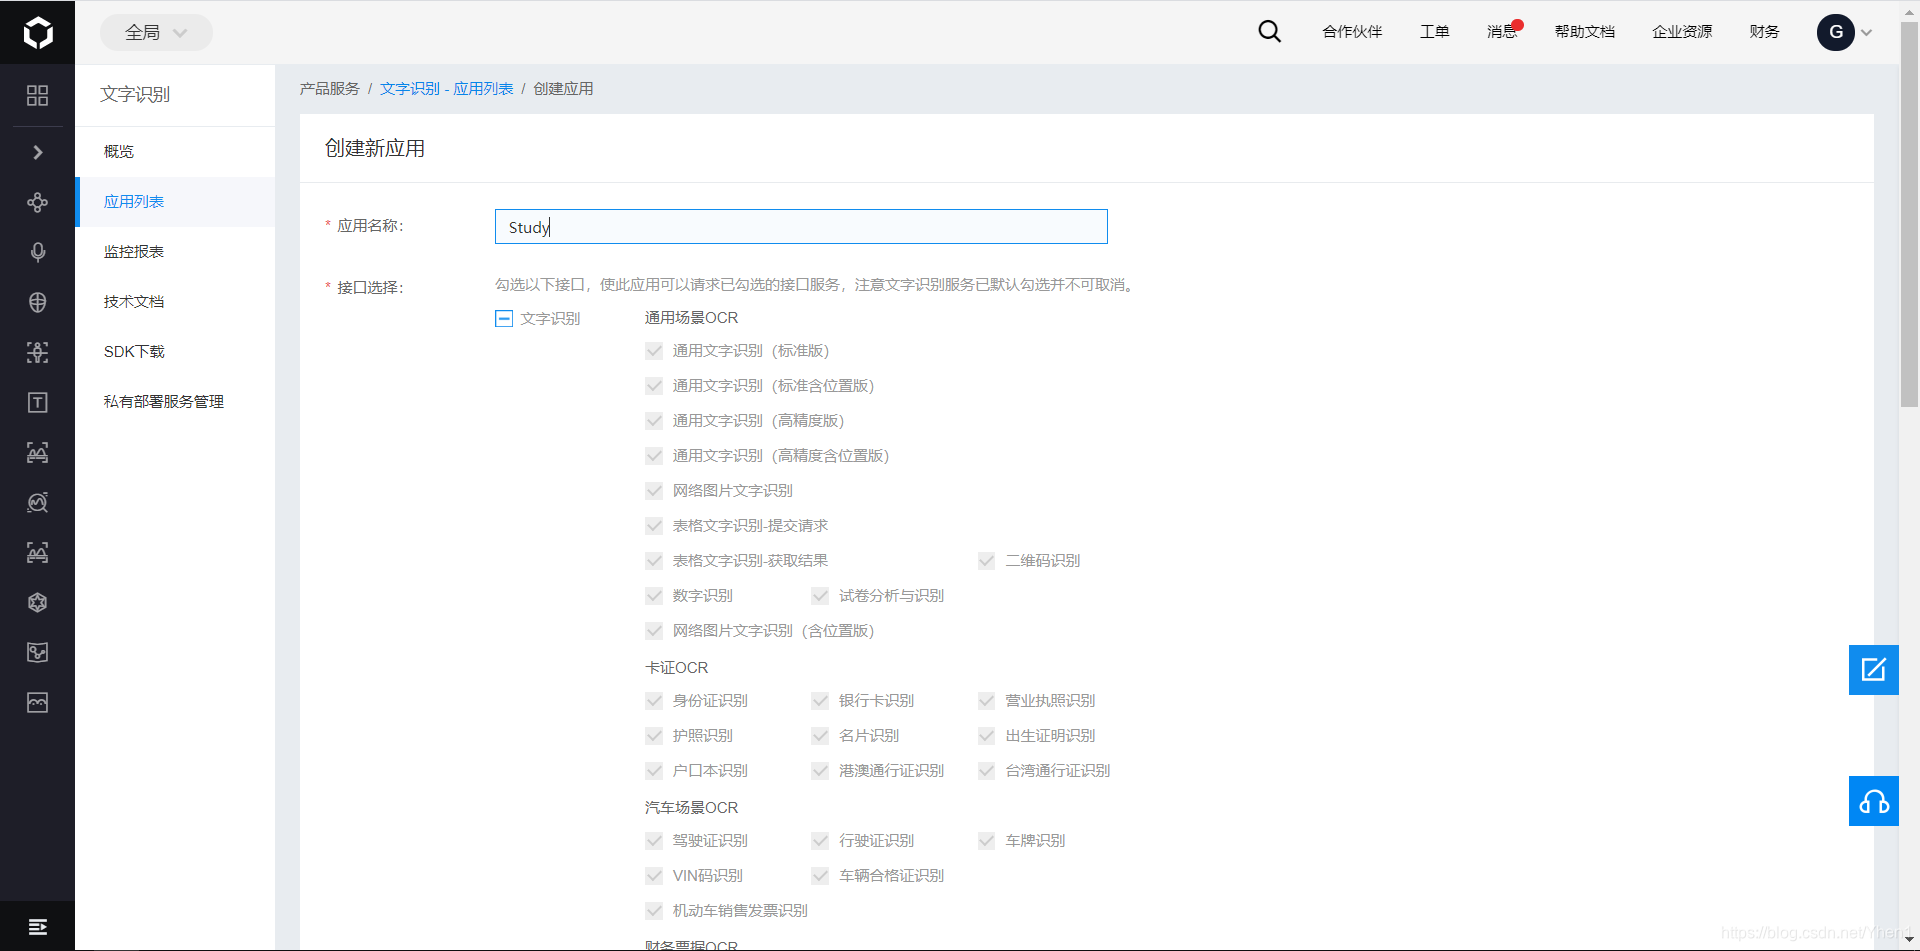Toggle the 台湾通行证识别 checkbox
The image size is (1920, 951).
click(986, 771)
